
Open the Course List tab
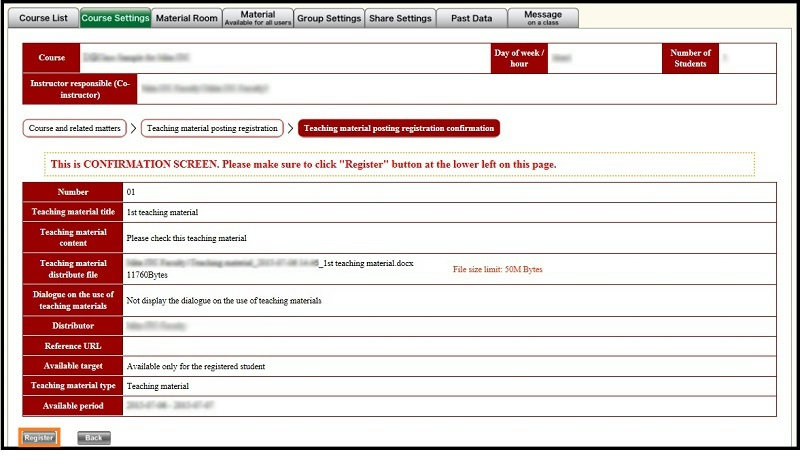point(42,18)
